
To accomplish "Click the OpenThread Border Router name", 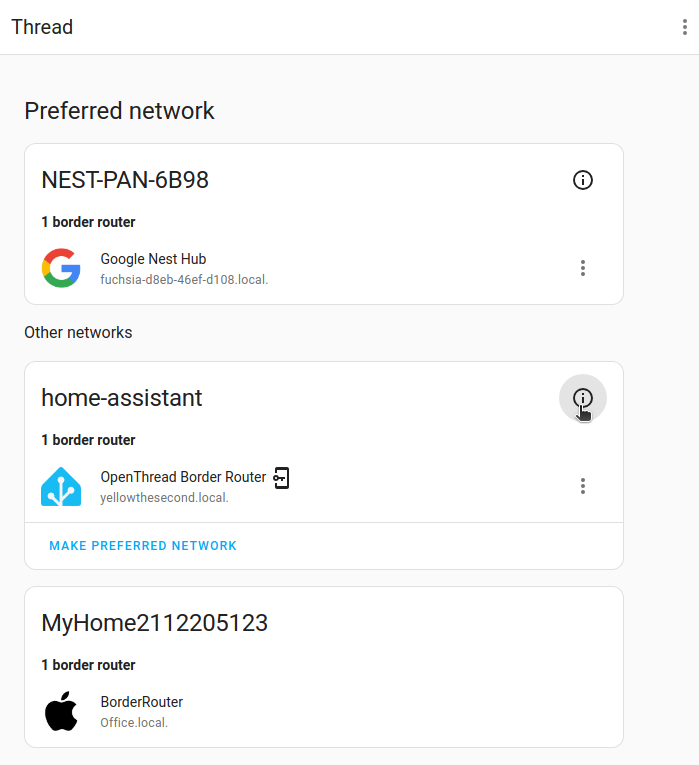I will click(x=183, y=477).
